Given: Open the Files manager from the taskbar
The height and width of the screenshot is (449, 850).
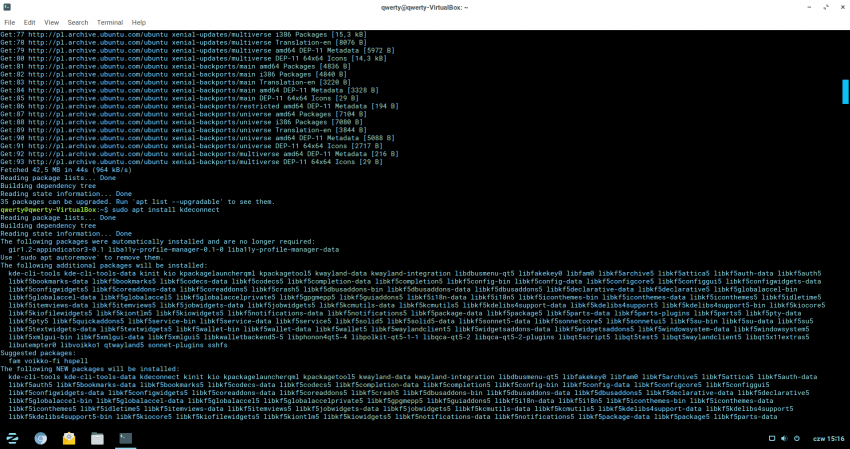Looking at the screenshot, I should click(x=97, y=439).
